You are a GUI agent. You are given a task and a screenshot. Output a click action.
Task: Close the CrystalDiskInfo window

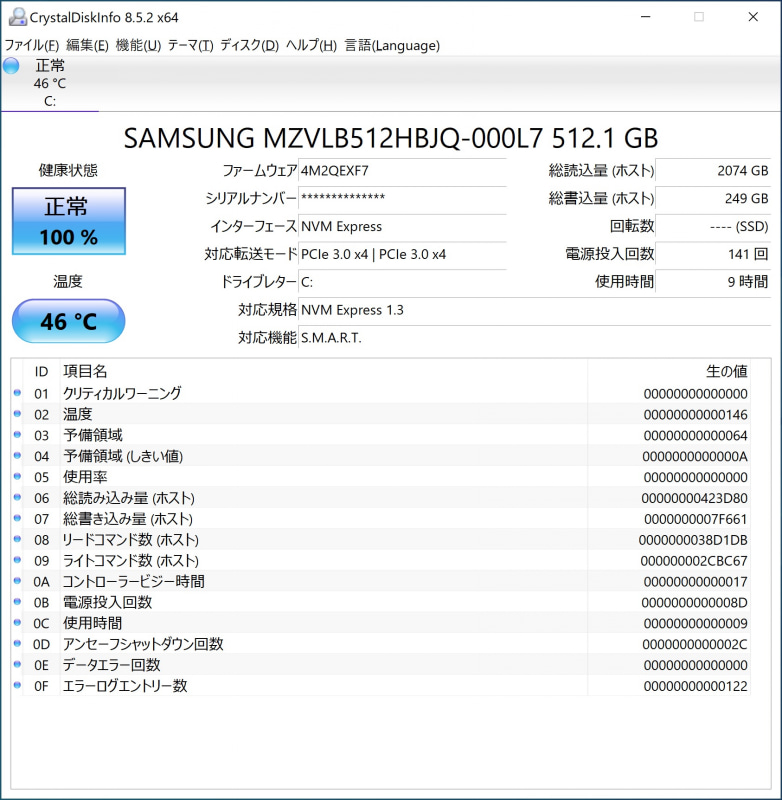pyautogui.click(x=753, y=17)
